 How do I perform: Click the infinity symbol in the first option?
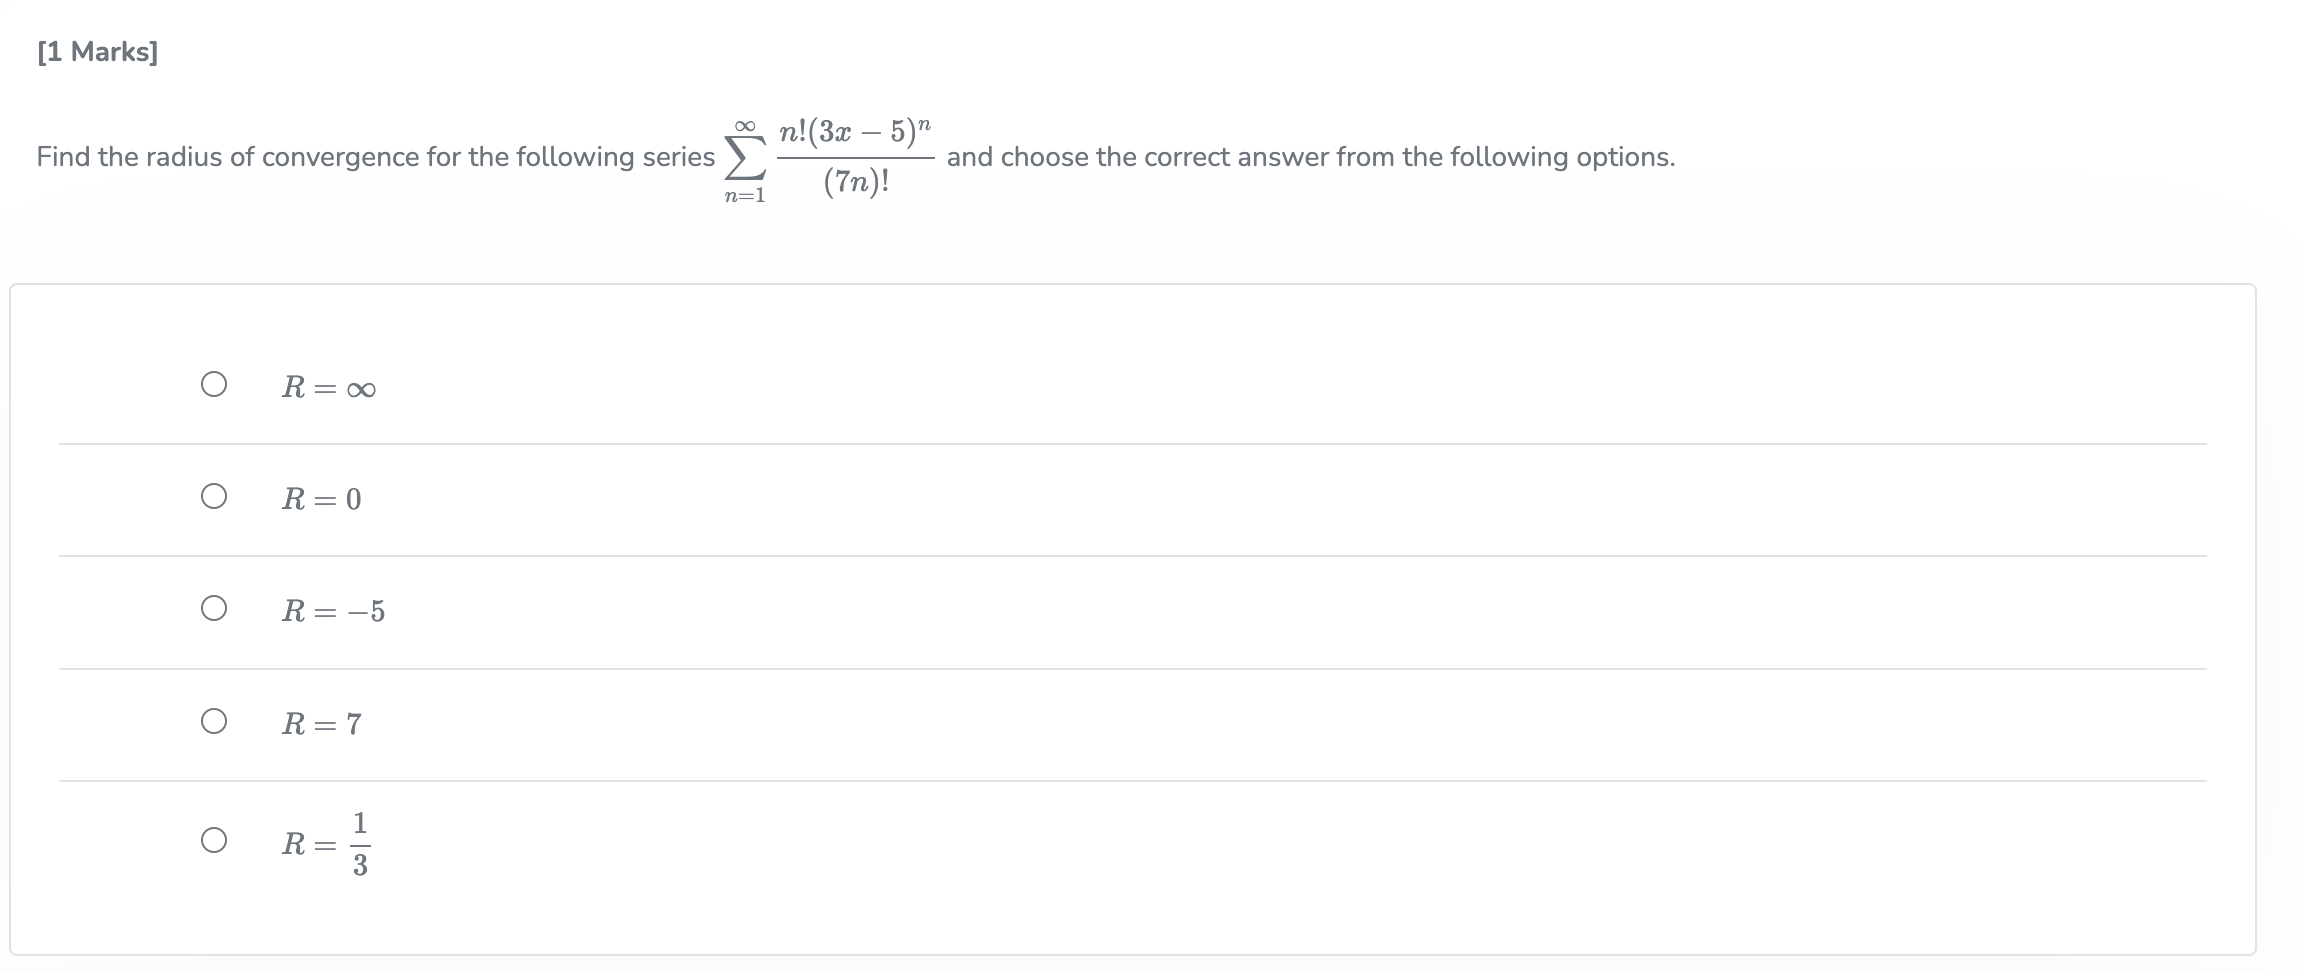pos(363,387)
